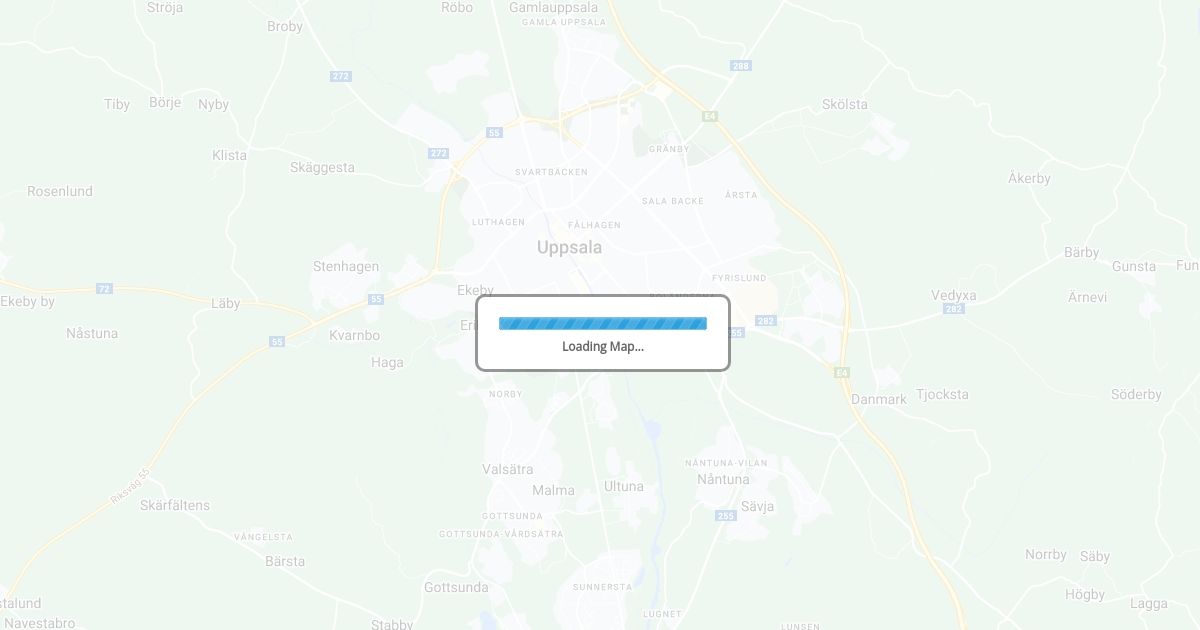The width and height of the screenshot is (1200, 630).
Task: Click the Loading Map... text
Action: [603, 347]
